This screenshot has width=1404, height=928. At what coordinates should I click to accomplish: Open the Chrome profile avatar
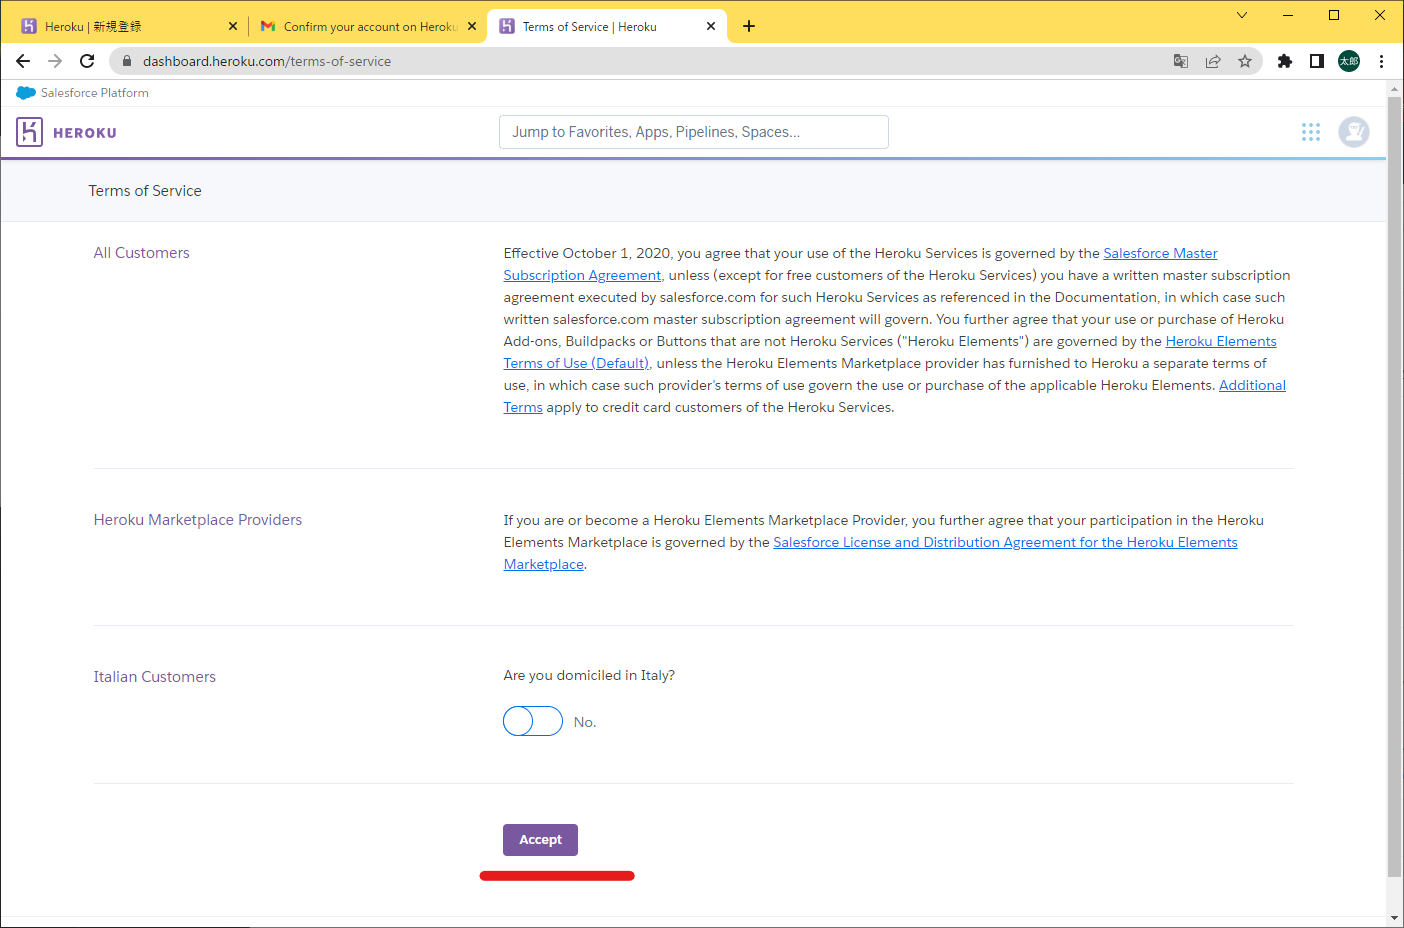pyautogui.click(x=1349, y=61)
